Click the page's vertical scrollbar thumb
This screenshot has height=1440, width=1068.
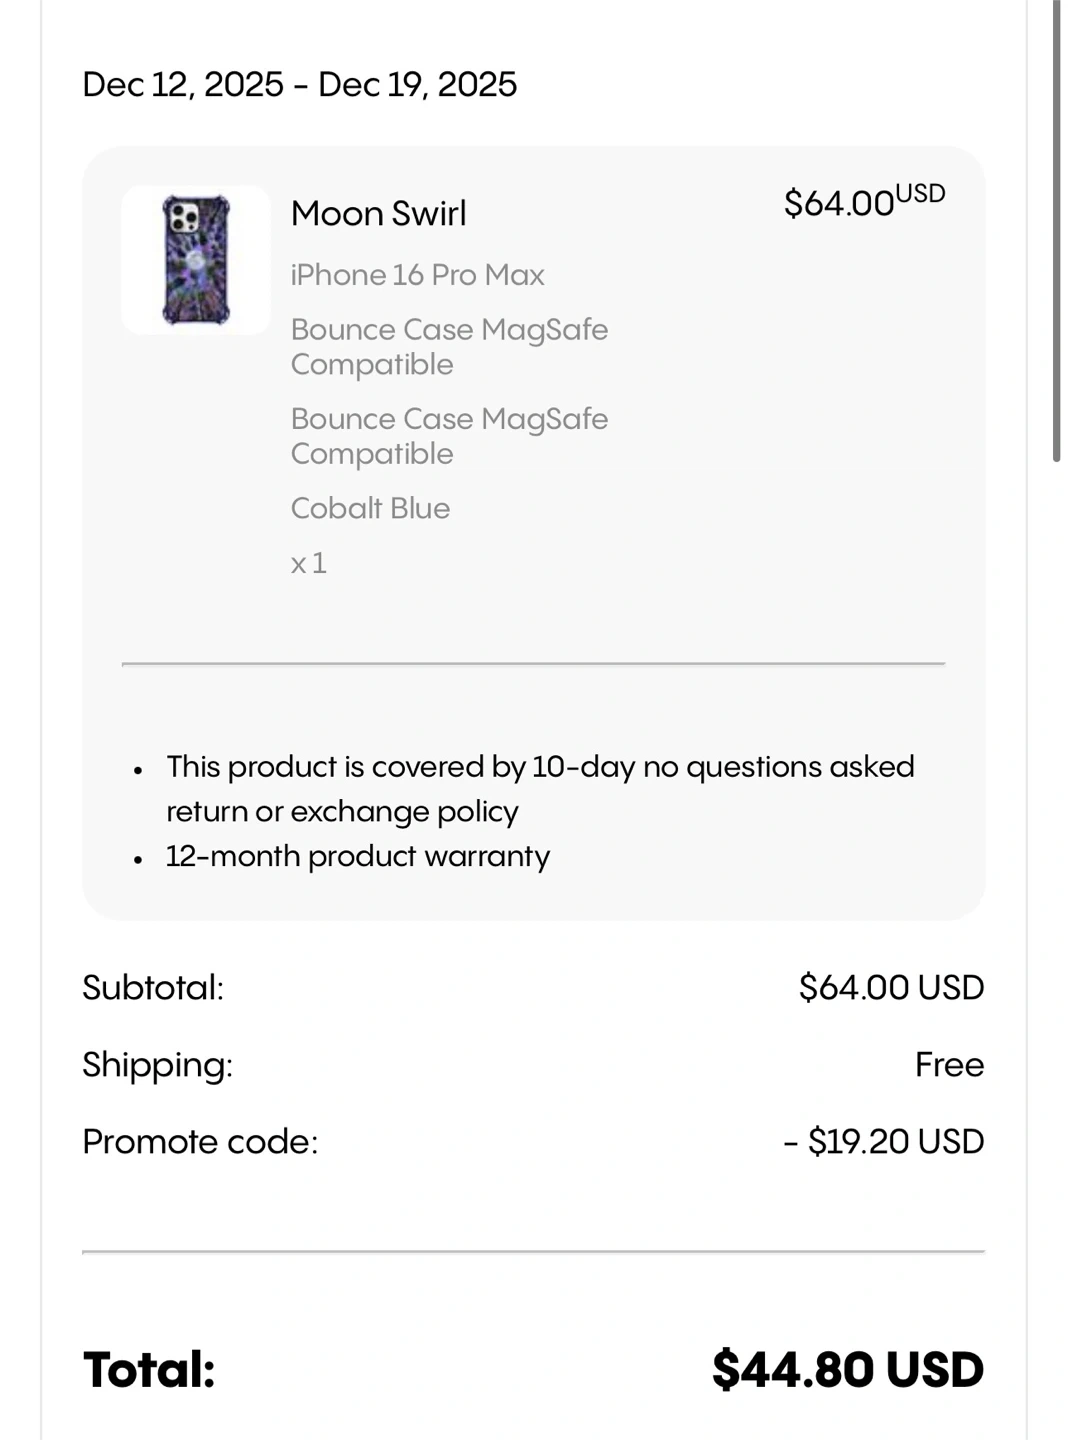point(1056,230)
